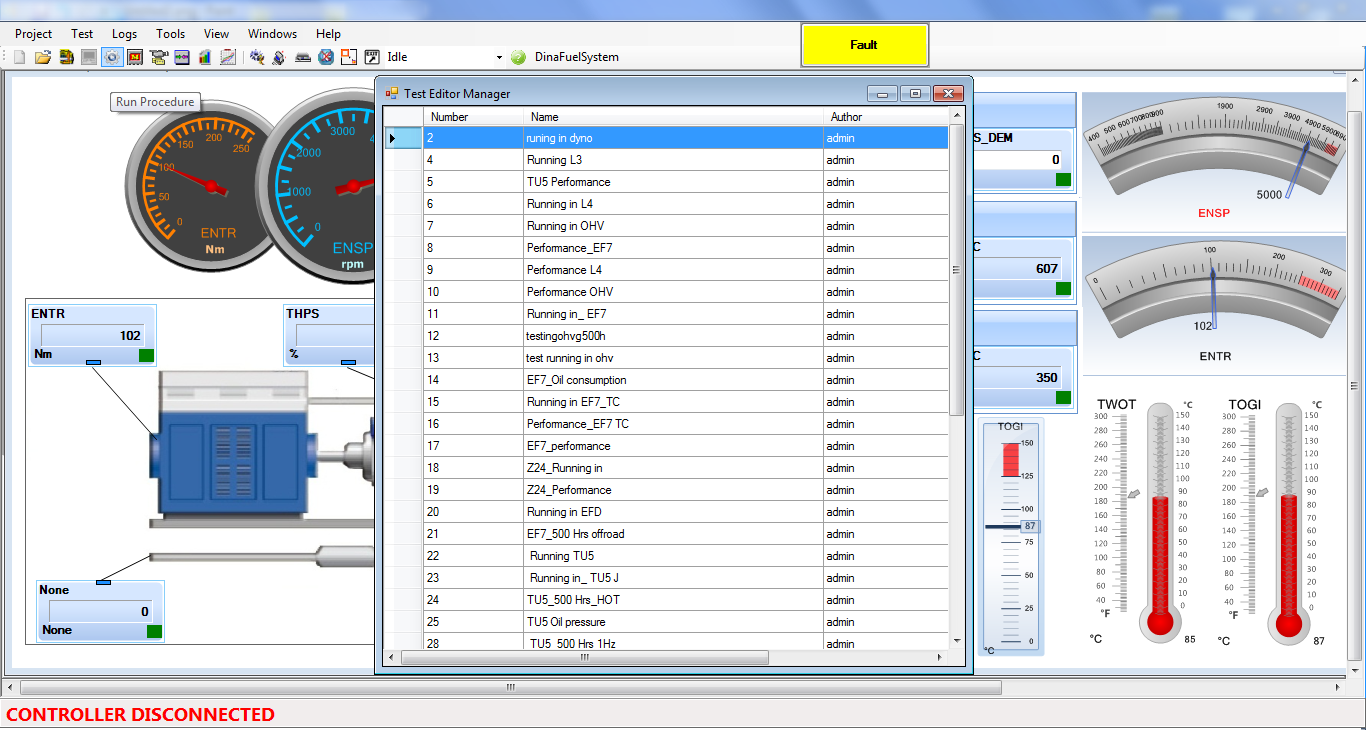Open the Idle state dropdown

498,57
